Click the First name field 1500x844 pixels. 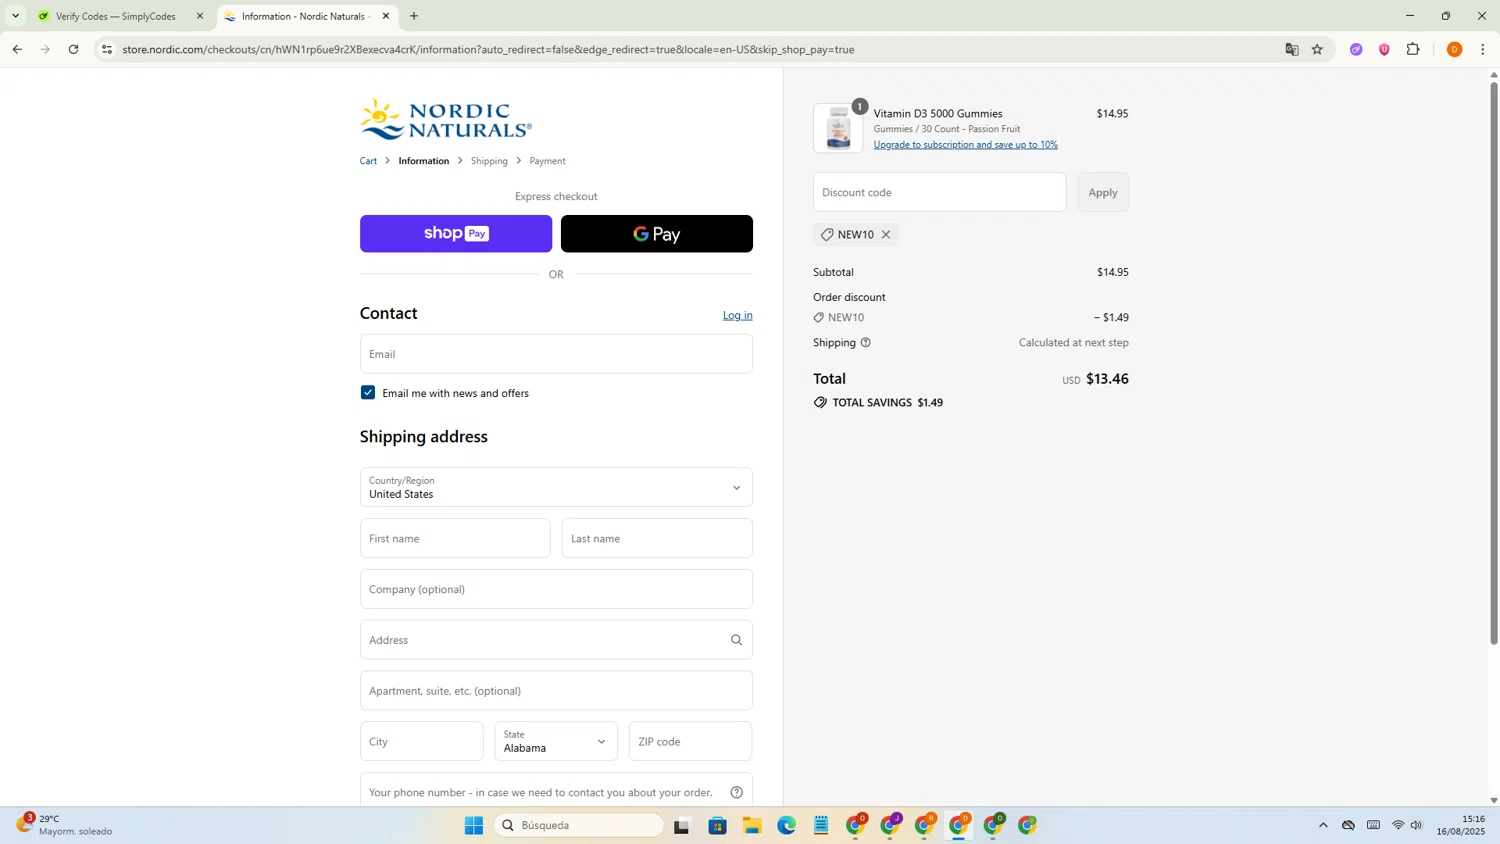pos(455,538)
